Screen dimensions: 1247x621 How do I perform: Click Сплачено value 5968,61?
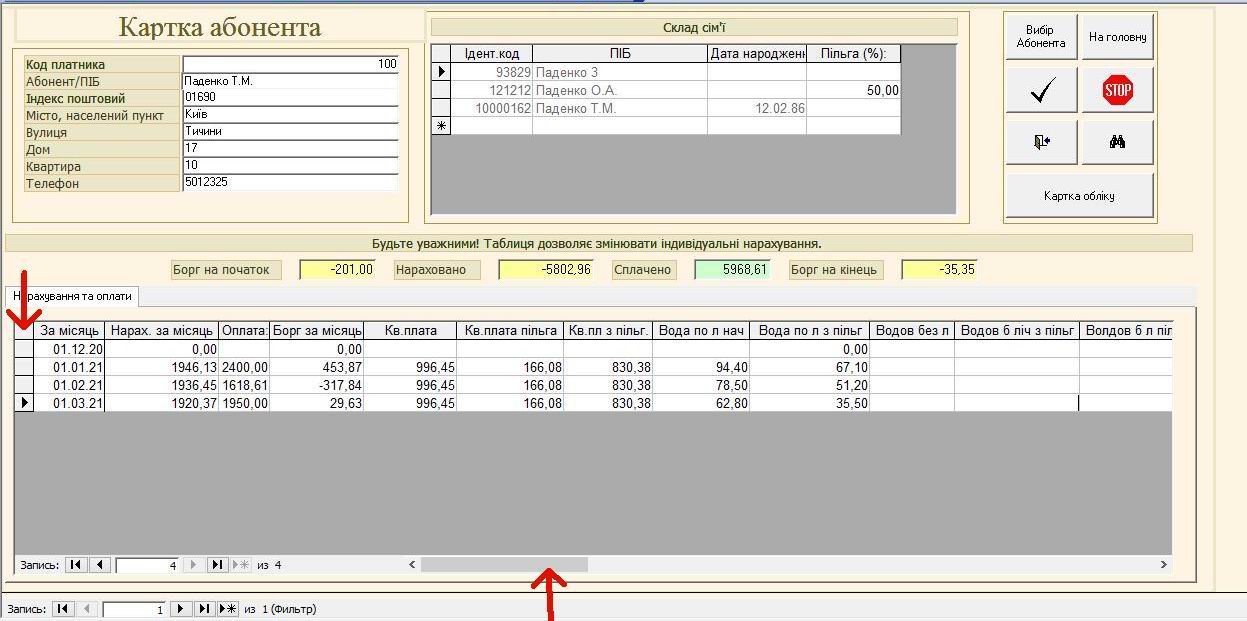pyautogui.click(x=732, y=269)
